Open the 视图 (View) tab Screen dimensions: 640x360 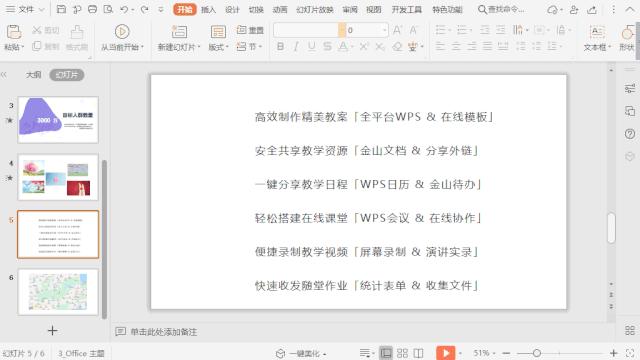(x=373, y=9)
